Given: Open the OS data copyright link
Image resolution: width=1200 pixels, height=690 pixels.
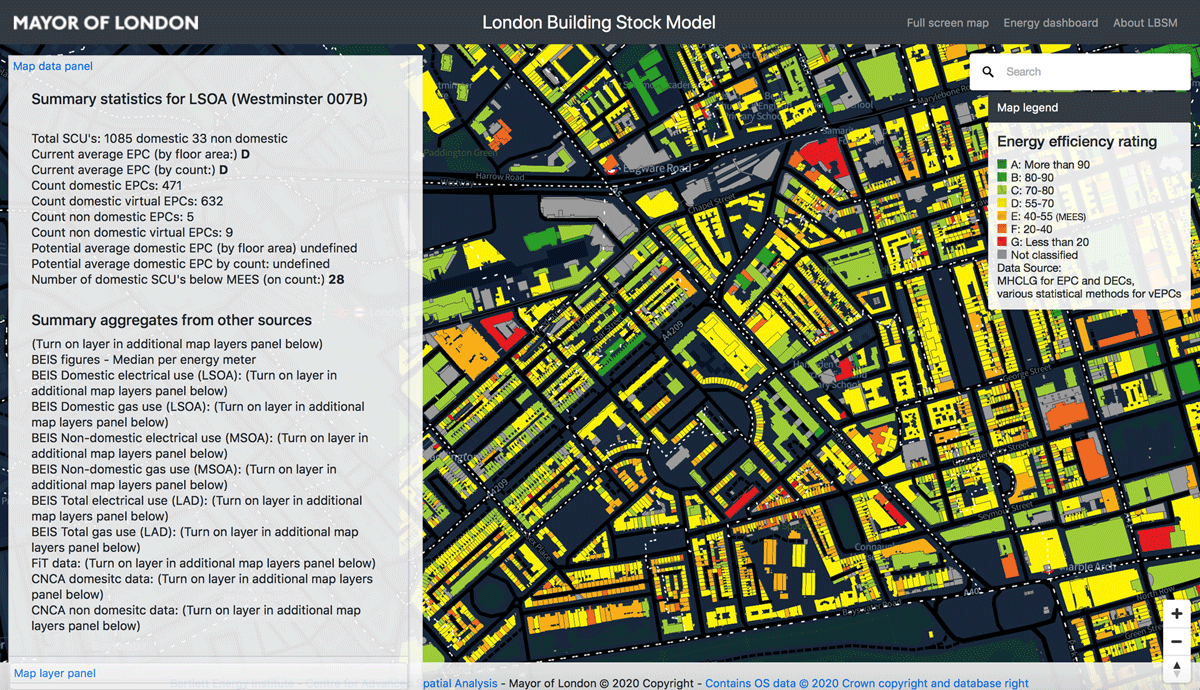Looking at the screenshot, I should coord(866,683).
